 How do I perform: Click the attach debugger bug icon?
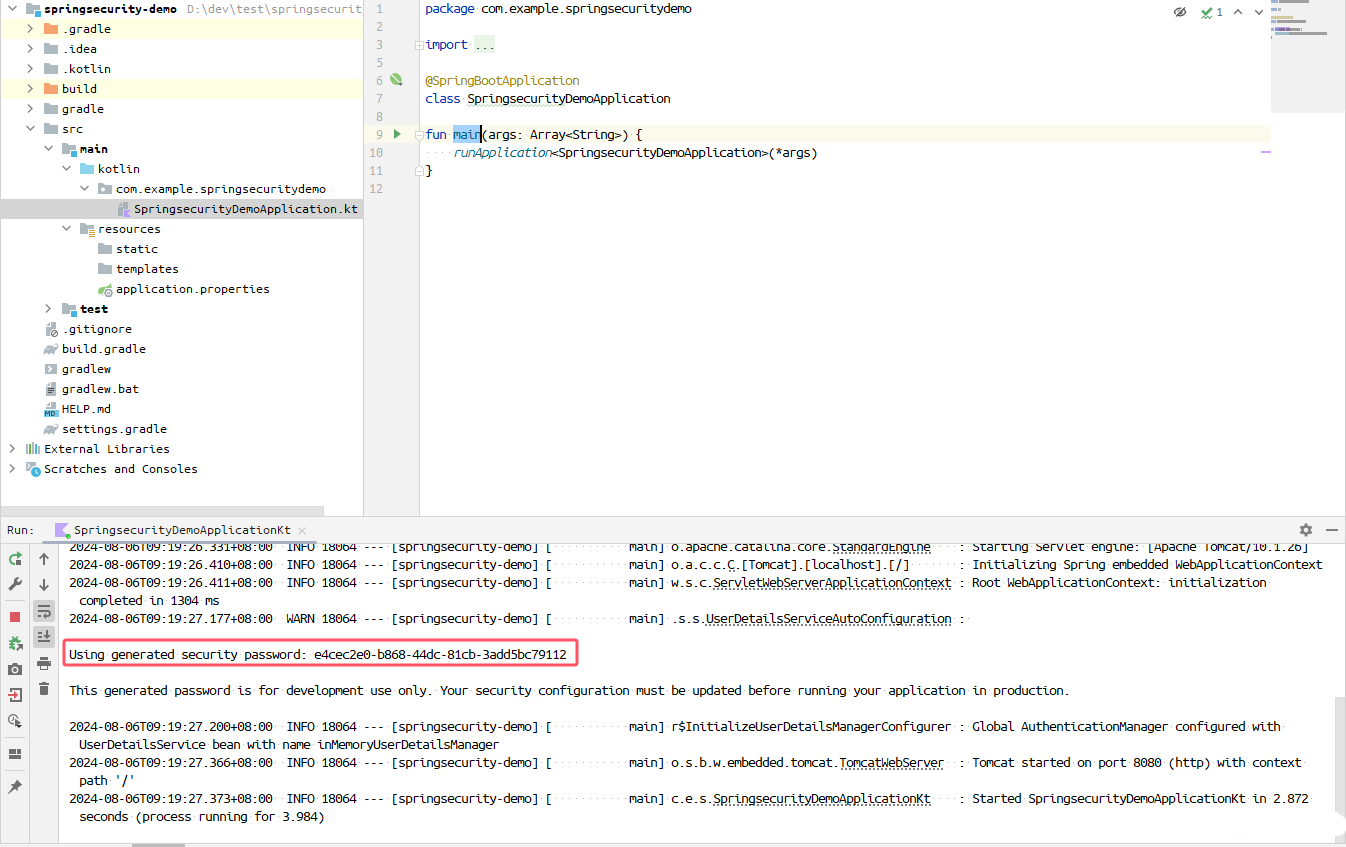(15, 643)
